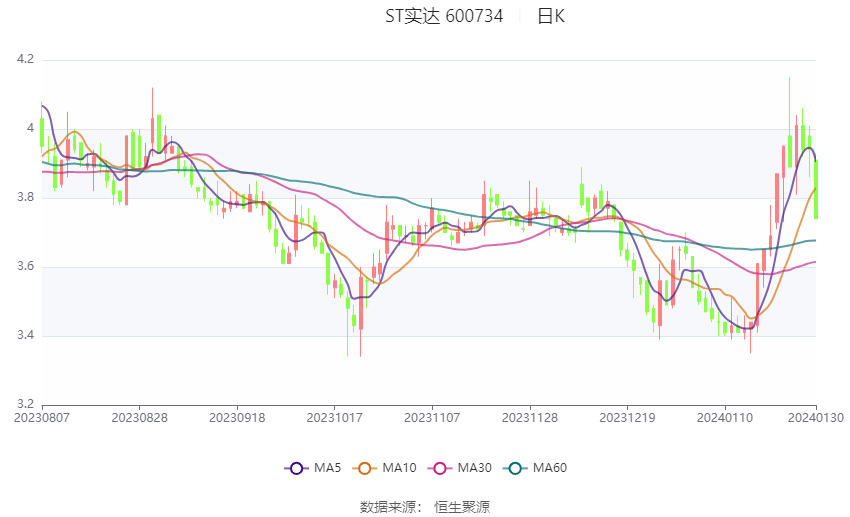
Task: Select the 20231219 date axis label
Action: (x=627, y=418)
